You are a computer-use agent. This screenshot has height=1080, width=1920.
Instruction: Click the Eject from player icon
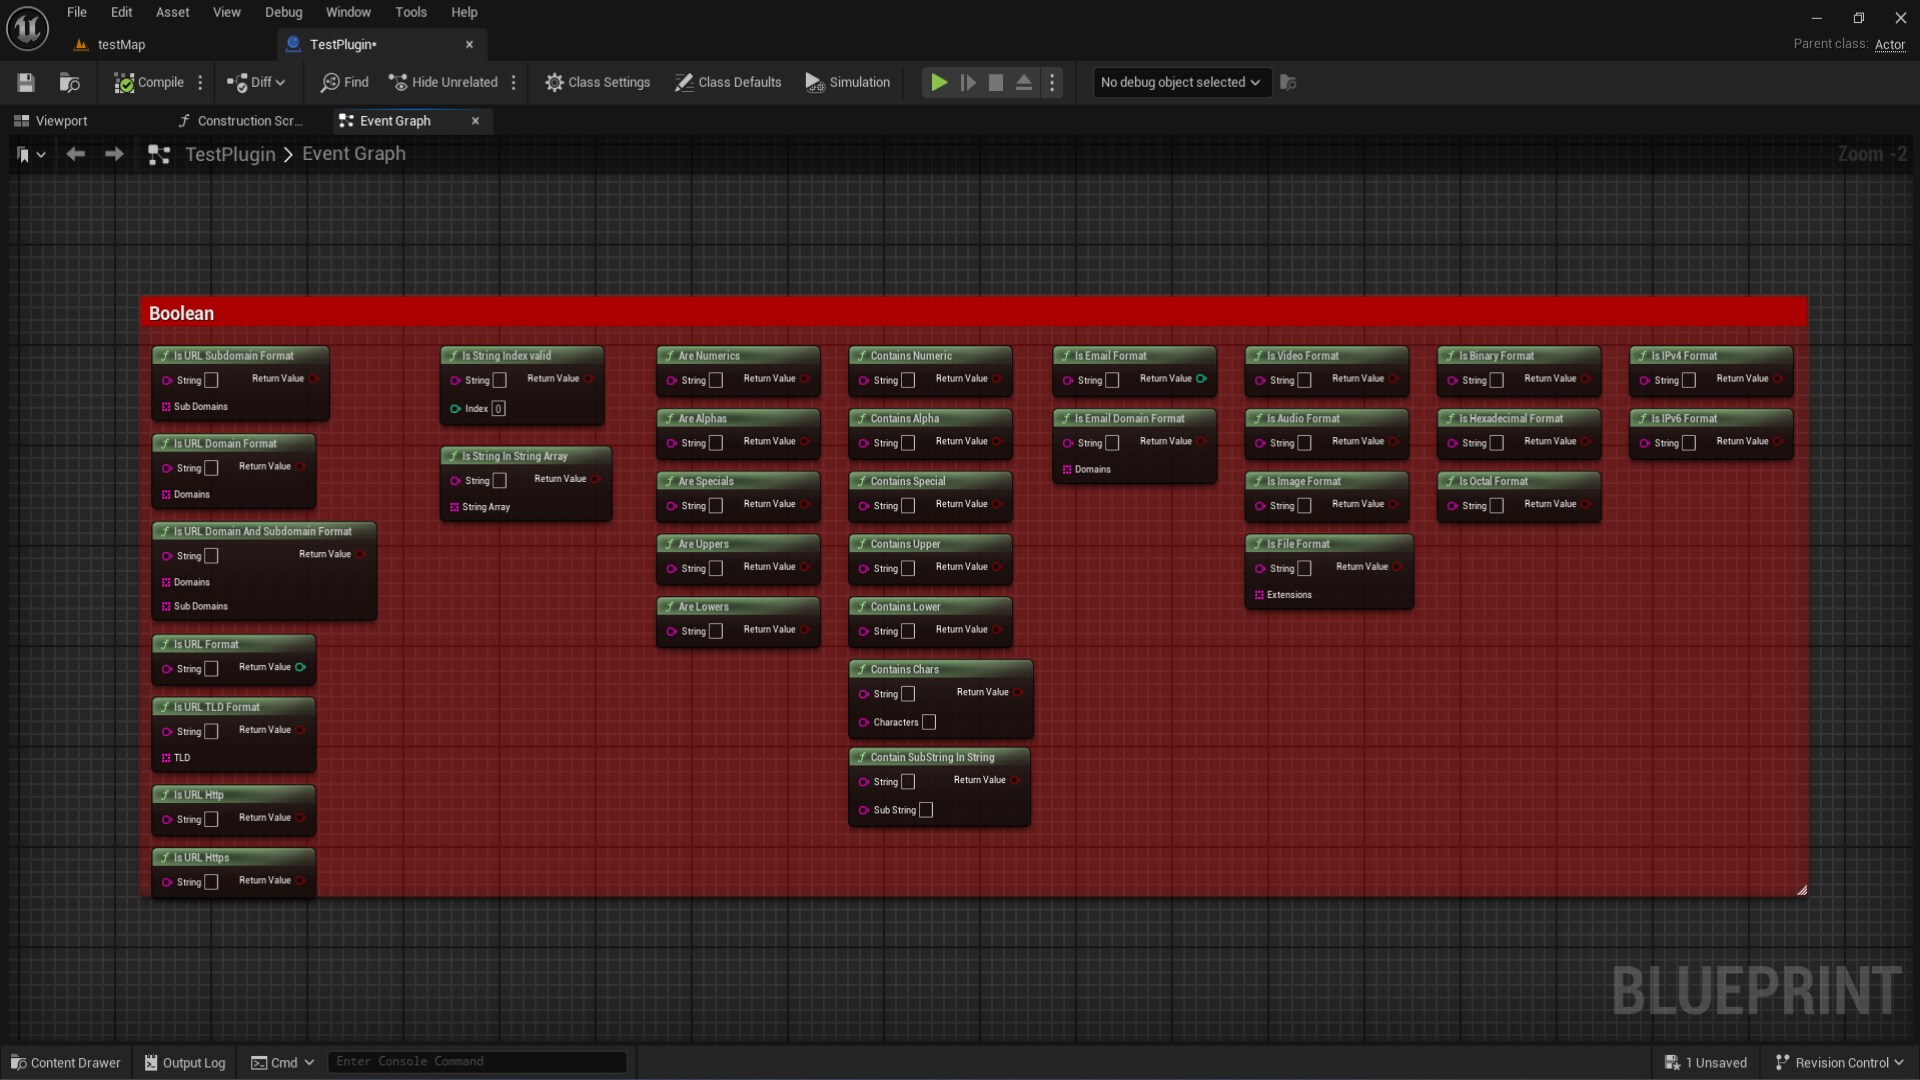1024,83
